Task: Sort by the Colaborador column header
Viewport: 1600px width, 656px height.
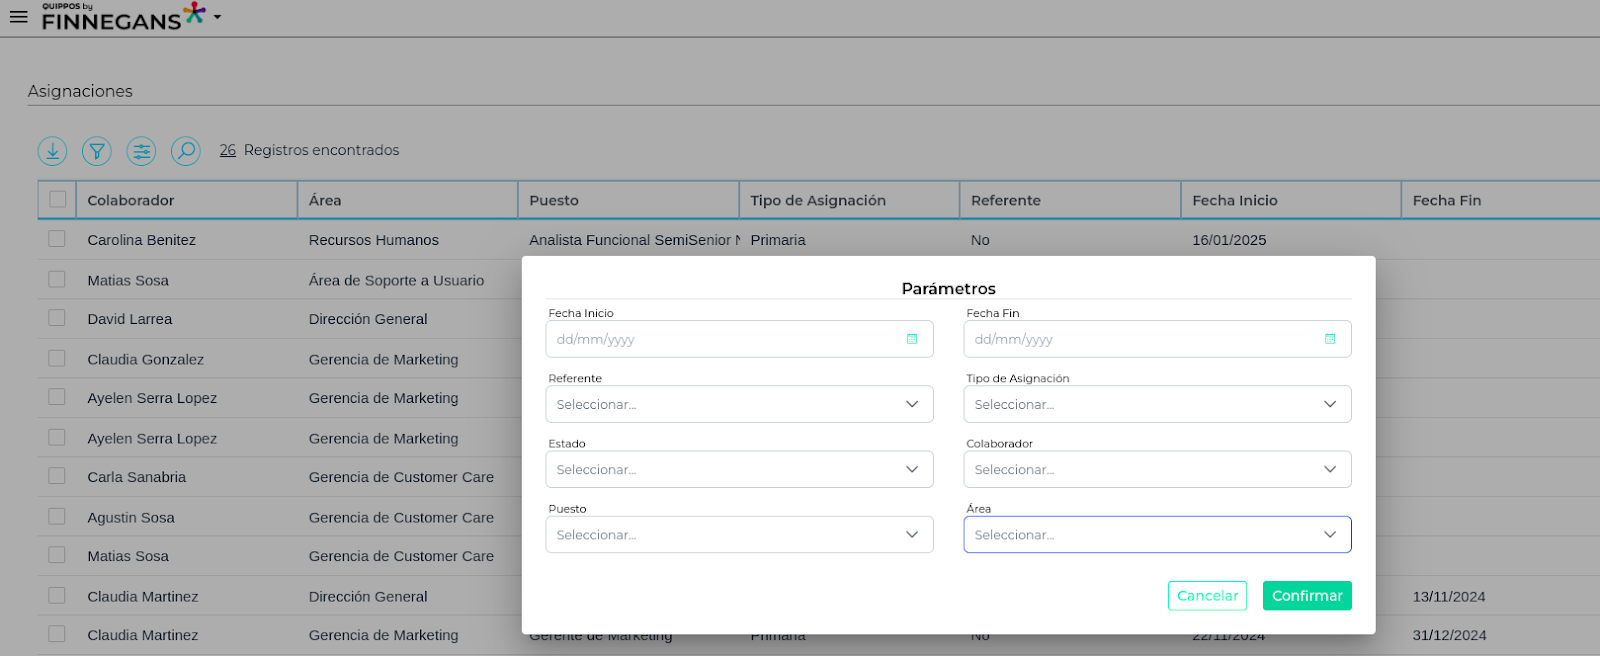Action: point(131,200)
